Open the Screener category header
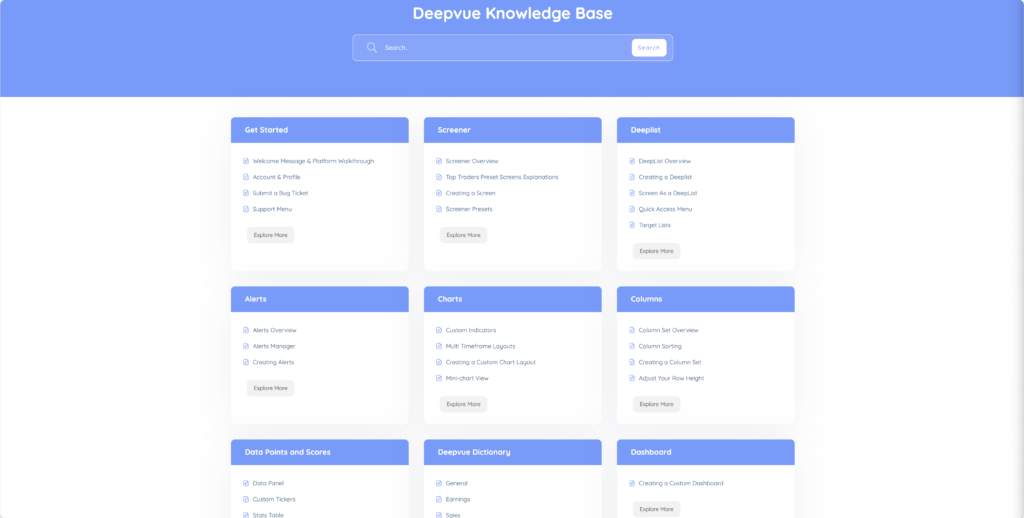The image size is (1024, 518). [x=513, y=130]
